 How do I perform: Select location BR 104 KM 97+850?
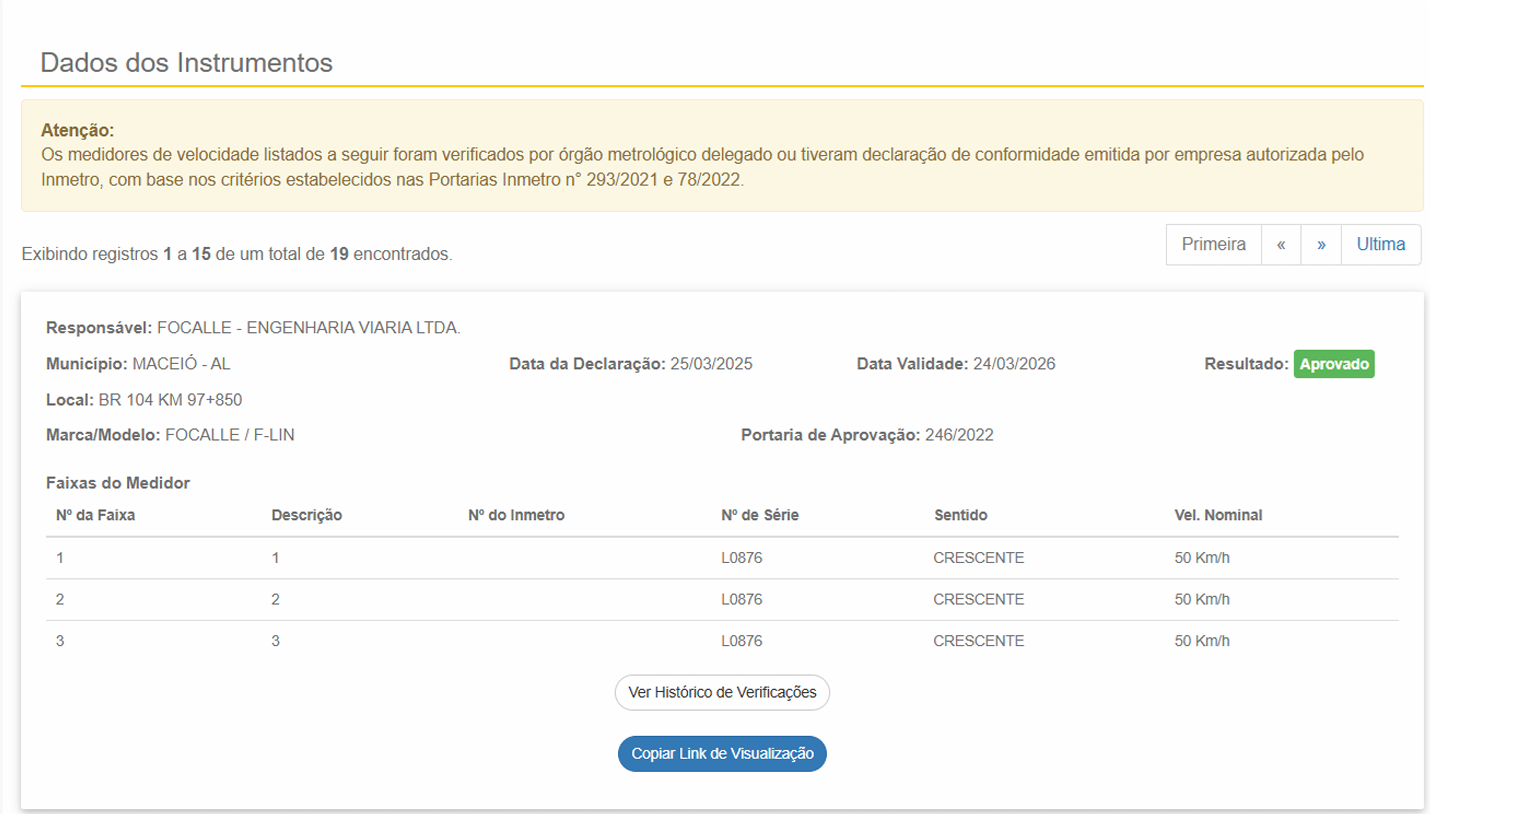pos(170,400)
